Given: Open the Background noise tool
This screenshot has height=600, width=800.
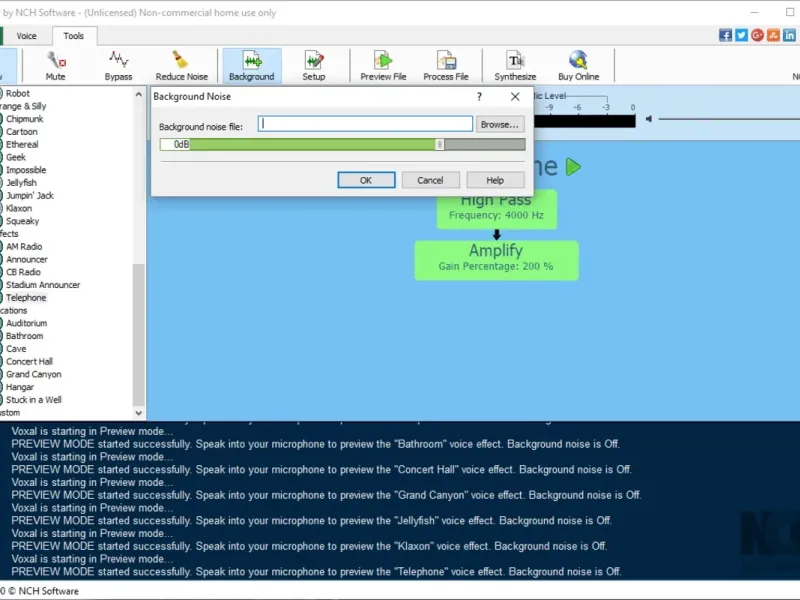Looking at the screenshot, I should tap(252, 65).
